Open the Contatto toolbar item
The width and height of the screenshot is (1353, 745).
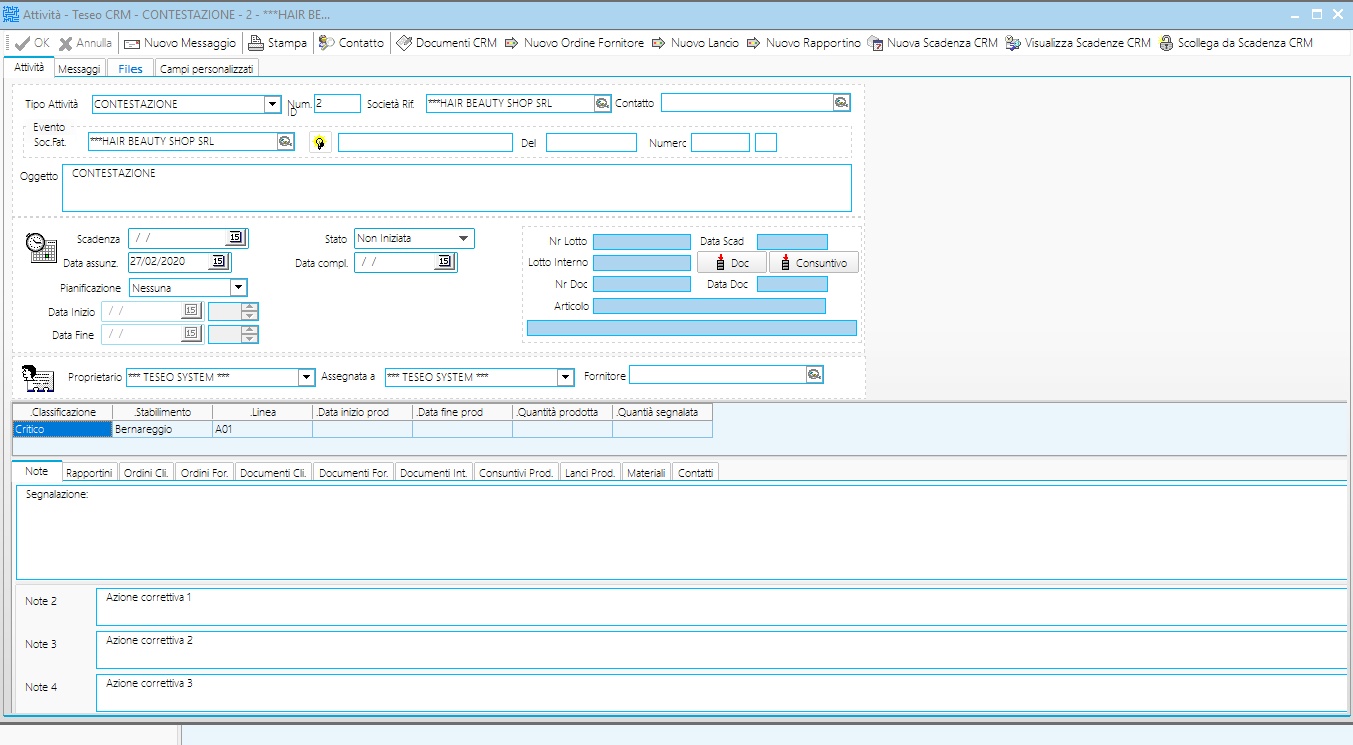[351, 43]
